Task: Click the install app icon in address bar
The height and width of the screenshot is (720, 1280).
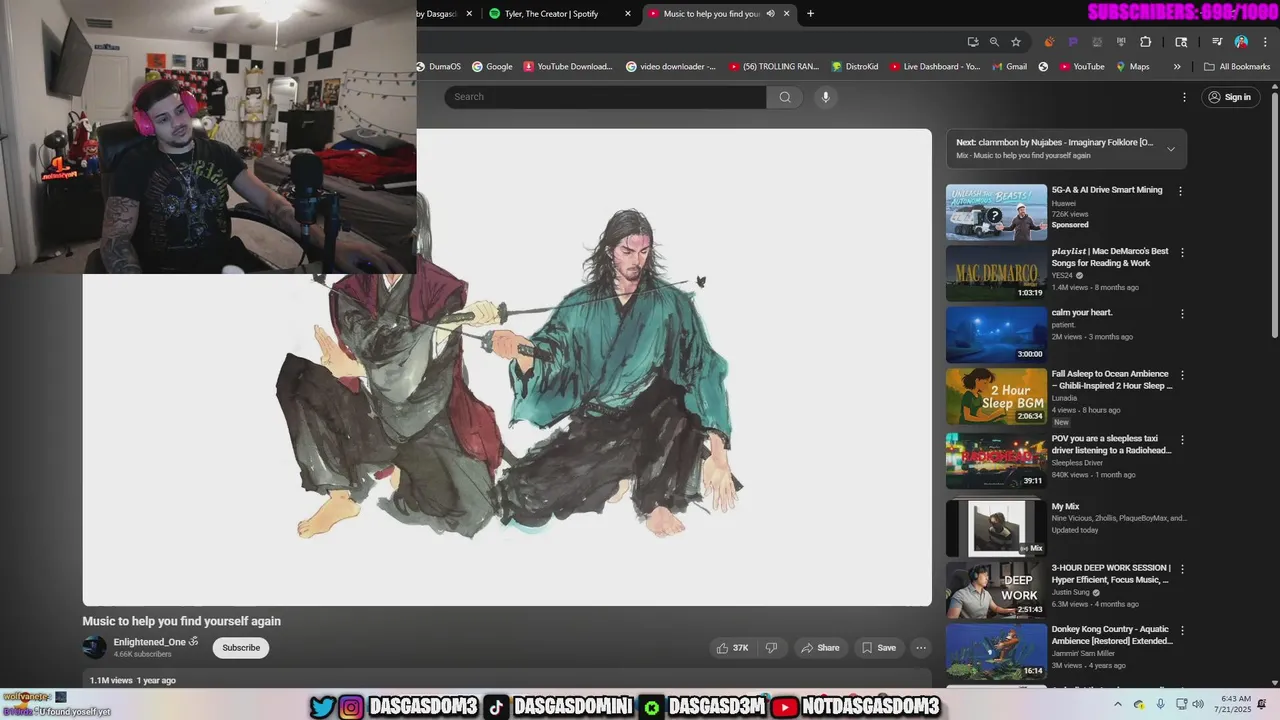Action: pyautogui.click(x=972, y=42)
